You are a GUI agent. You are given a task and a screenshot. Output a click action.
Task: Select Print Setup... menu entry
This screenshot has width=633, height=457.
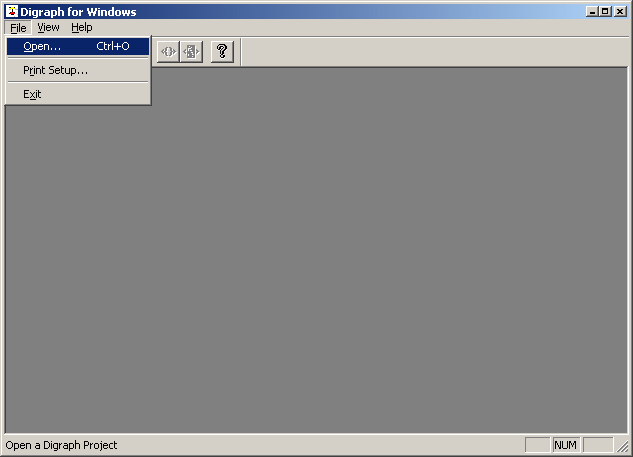78,70
